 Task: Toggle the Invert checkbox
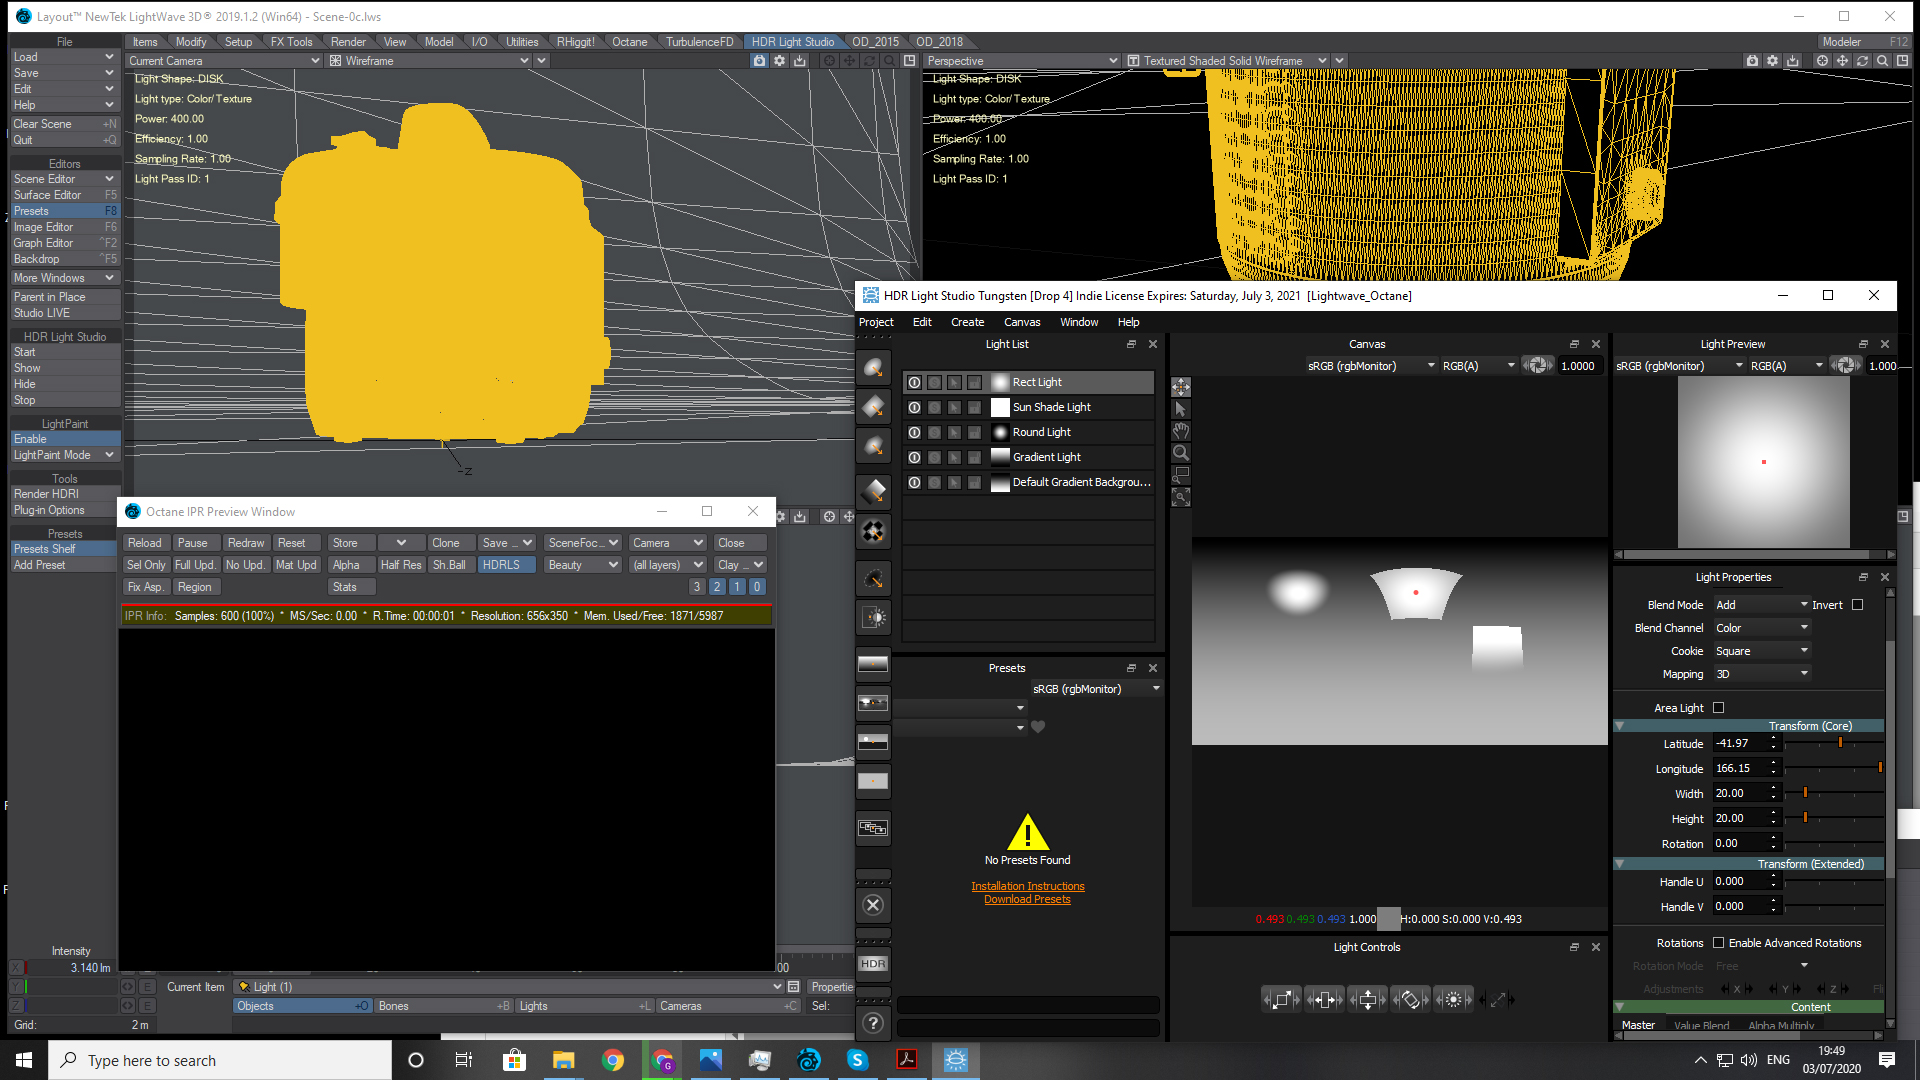click(x=1858, y=605)
